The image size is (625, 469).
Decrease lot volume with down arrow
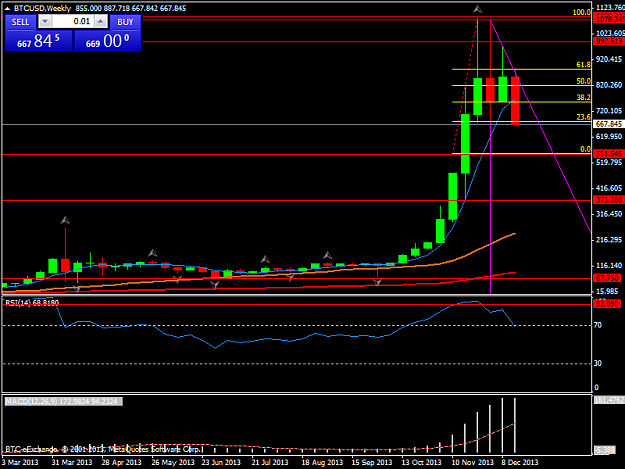click(x=45, y=22)
